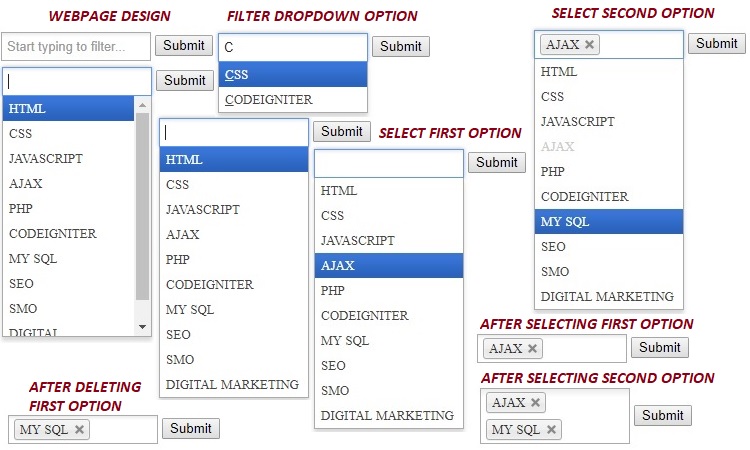Remove AJAX tag under After Selecting First Option
The width and height of the screenshot is (750, 450).
click(x=532, y=349)
